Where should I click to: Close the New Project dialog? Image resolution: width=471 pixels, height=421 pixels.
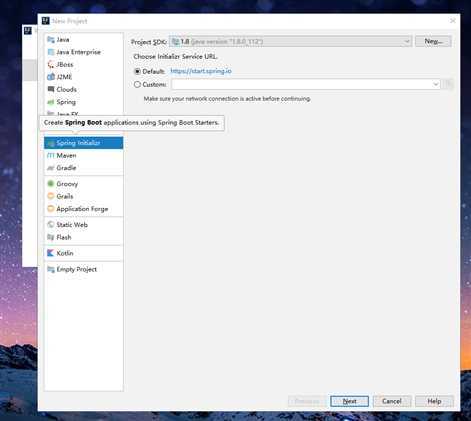[452, 21]
